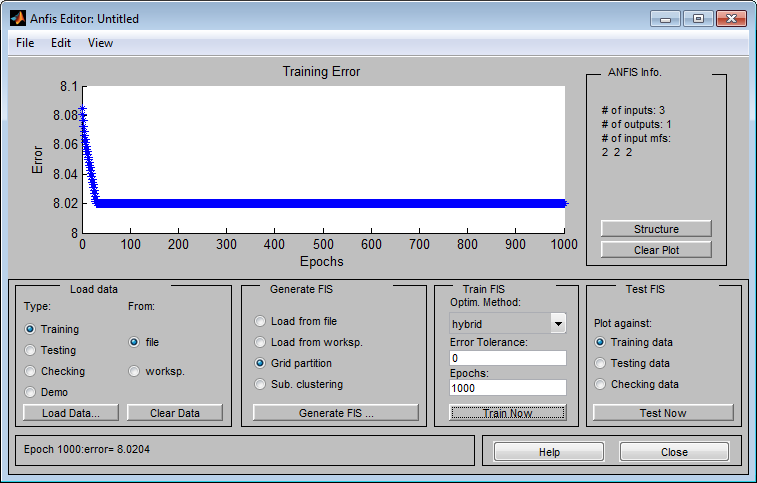Choose the Checking data type option
Screen dimensions: 757x483
31,371
